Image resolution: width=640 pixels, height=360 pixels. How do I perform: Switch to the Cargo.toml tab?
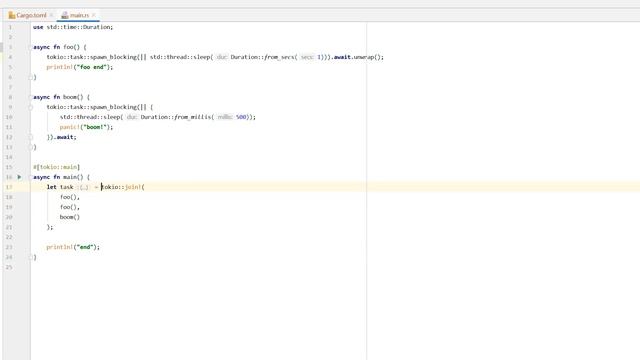coord(31,15)
